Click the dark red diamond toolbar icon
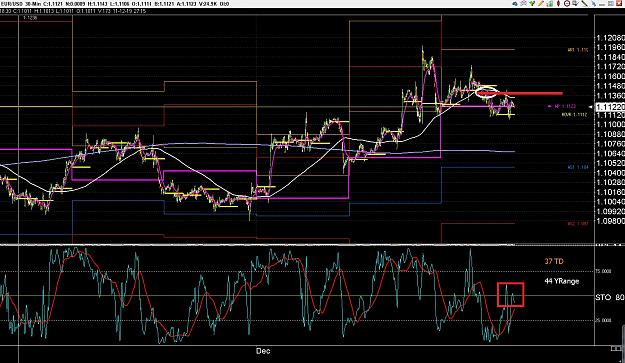The height and width of the screenshot is (363, 625). (x=558, y=4)
